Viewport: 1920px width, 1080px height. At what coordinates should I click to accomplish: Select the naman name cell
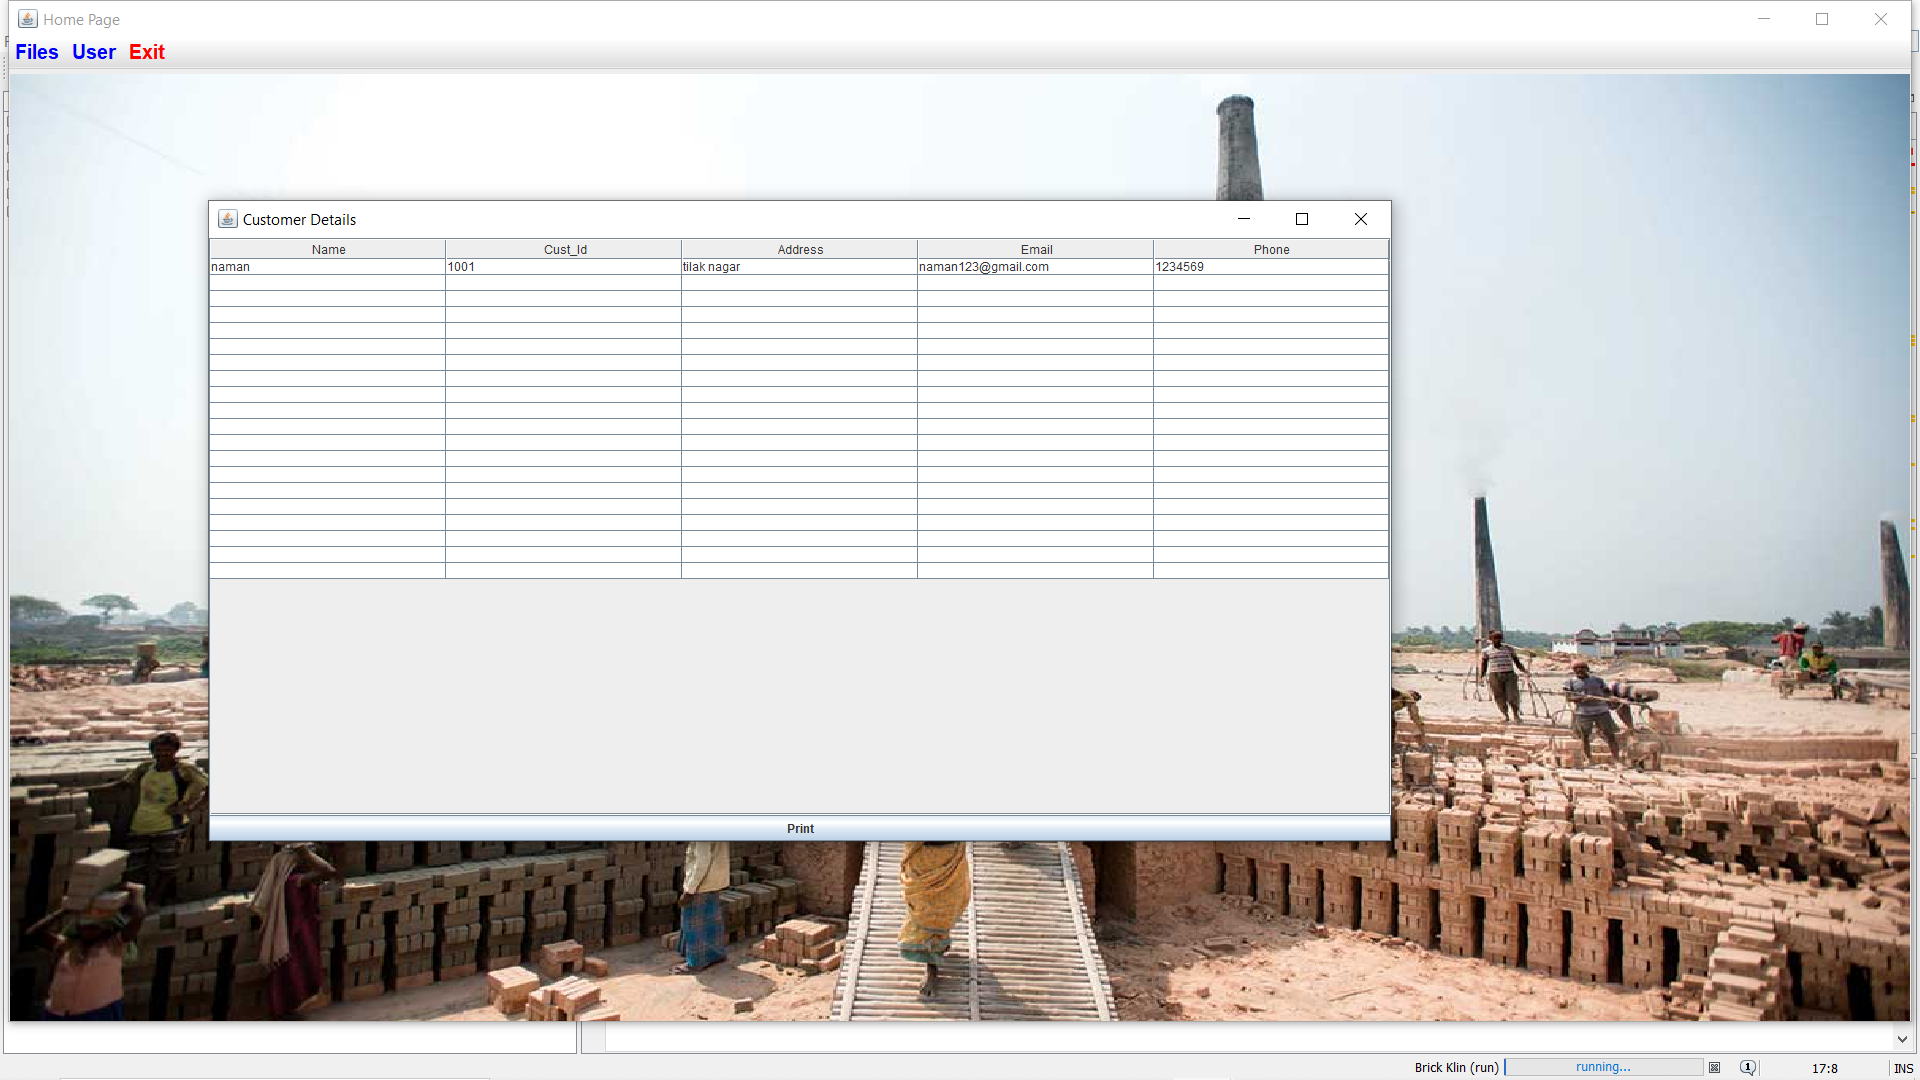coord(327,267)
